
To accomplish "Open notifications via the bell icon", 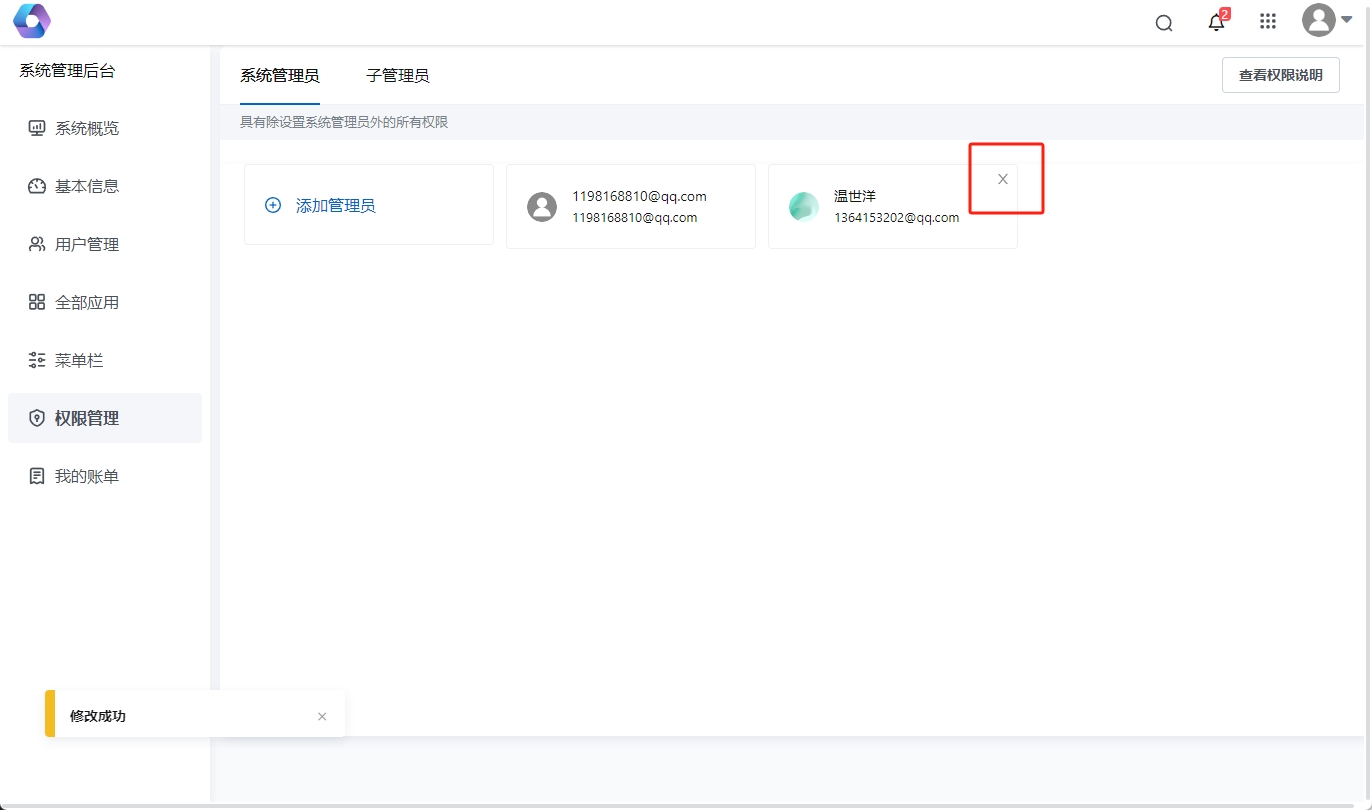I will point(1216,22).
